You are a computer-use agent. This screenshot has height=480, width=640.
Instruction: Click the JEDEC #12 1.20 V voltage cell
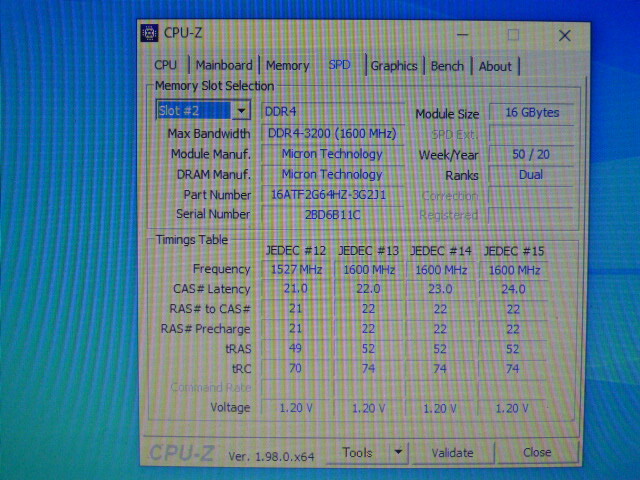[296, 408]
